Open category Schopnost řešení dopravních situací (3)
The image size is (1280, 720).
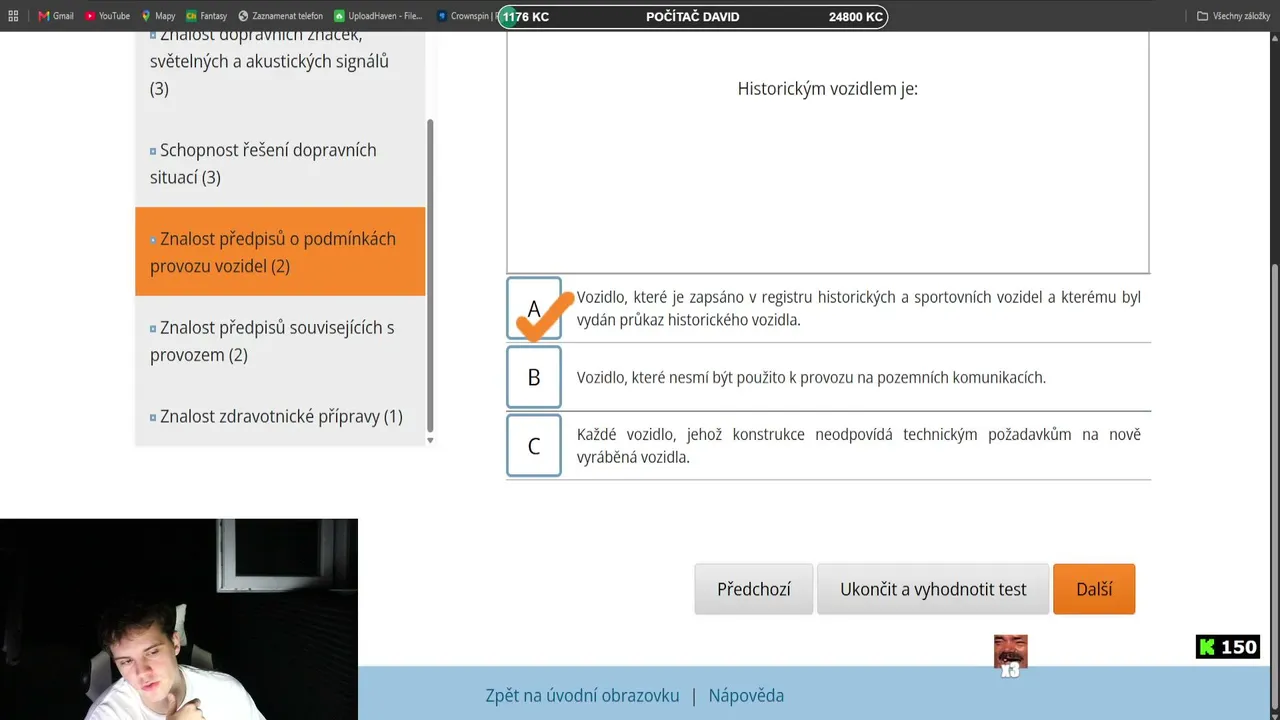click(x=280, y=163)
